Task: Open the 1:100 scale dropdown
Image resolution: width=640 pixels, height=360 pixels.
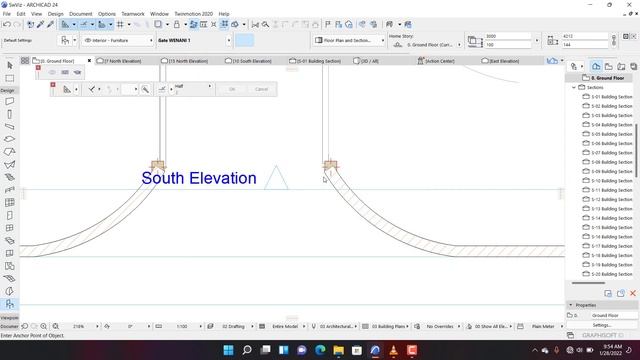Action: point(200,327)
